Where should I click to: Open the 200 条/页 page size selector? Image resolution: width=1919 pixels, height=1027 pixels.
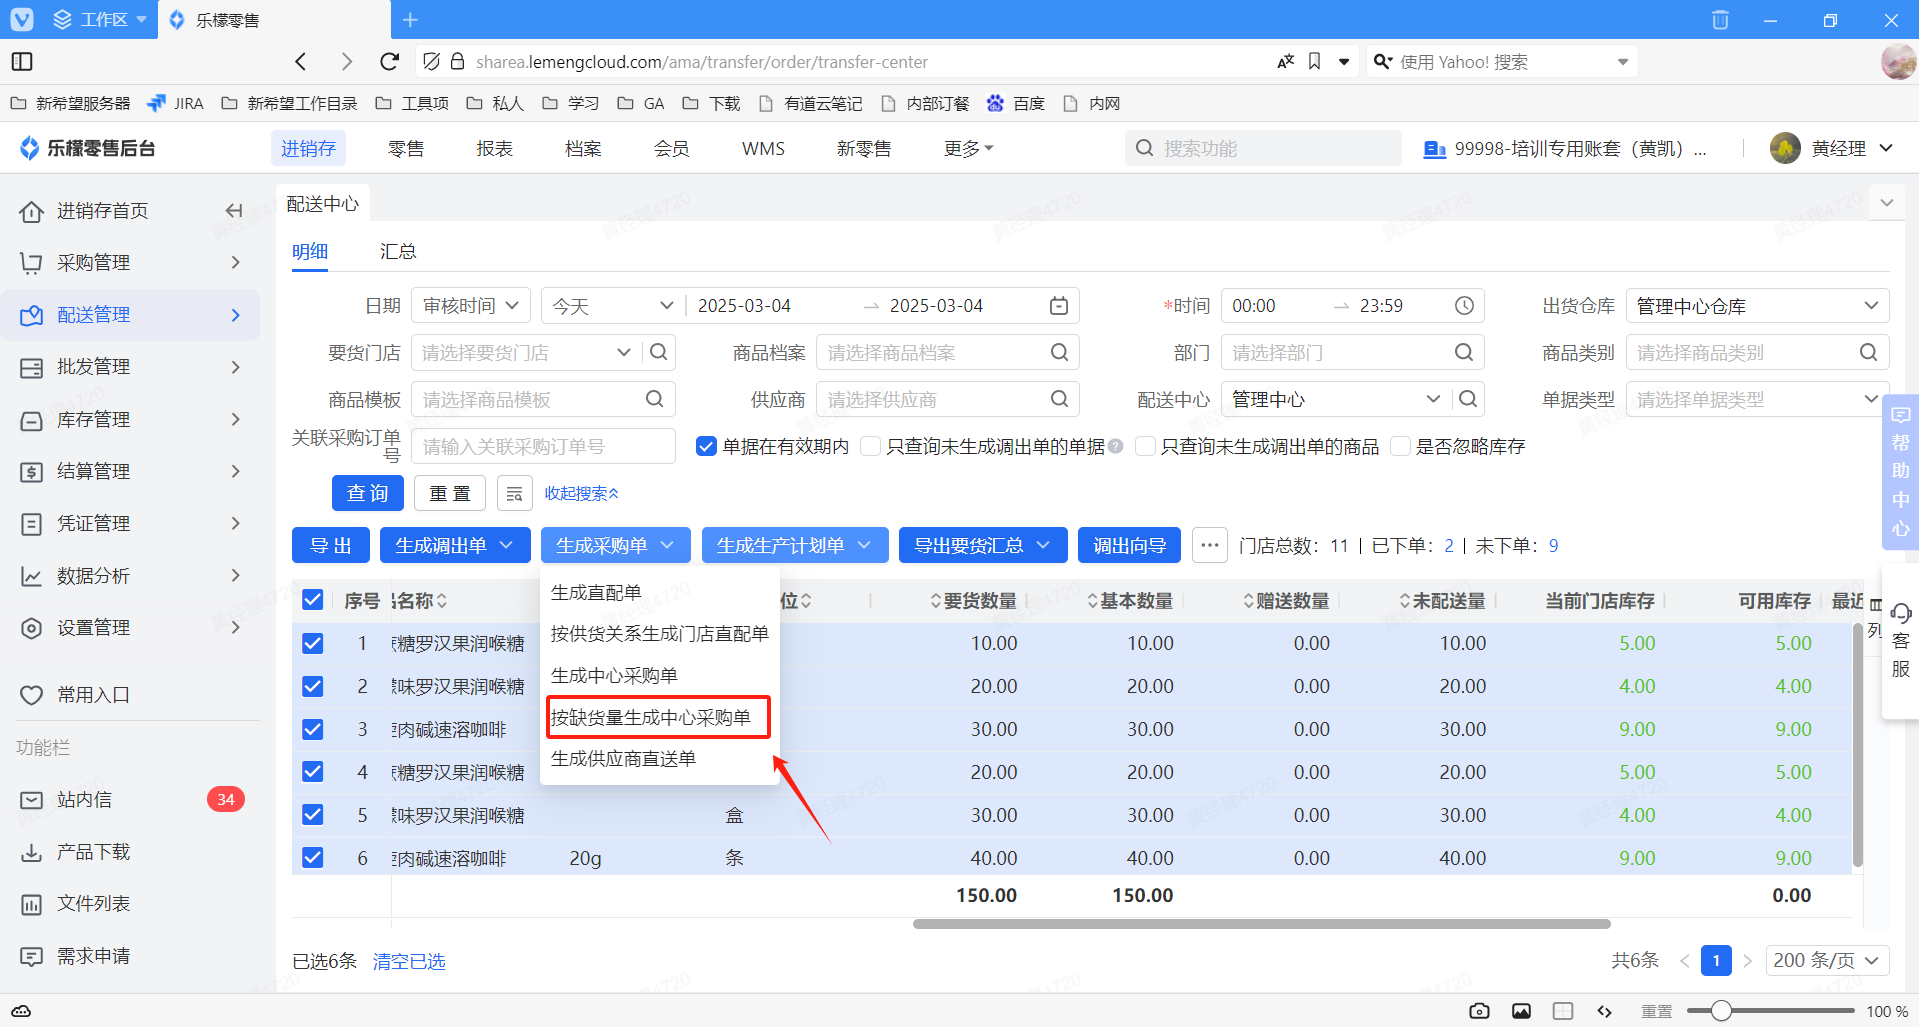click(1826, 960)
